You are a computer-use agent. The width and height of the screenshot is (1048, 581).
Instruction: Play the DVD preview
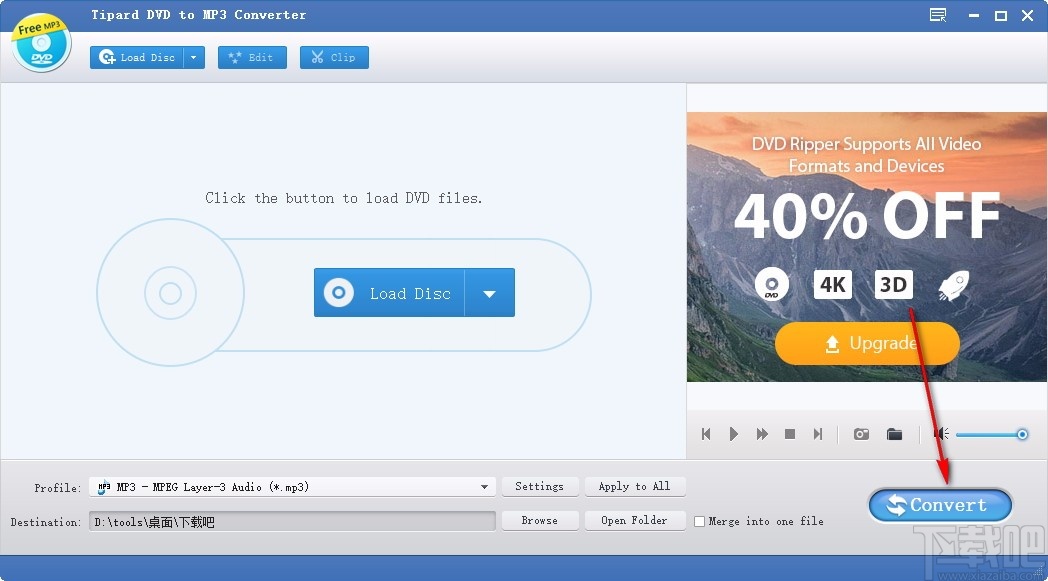pyautogui.click(x=733, y=434)
